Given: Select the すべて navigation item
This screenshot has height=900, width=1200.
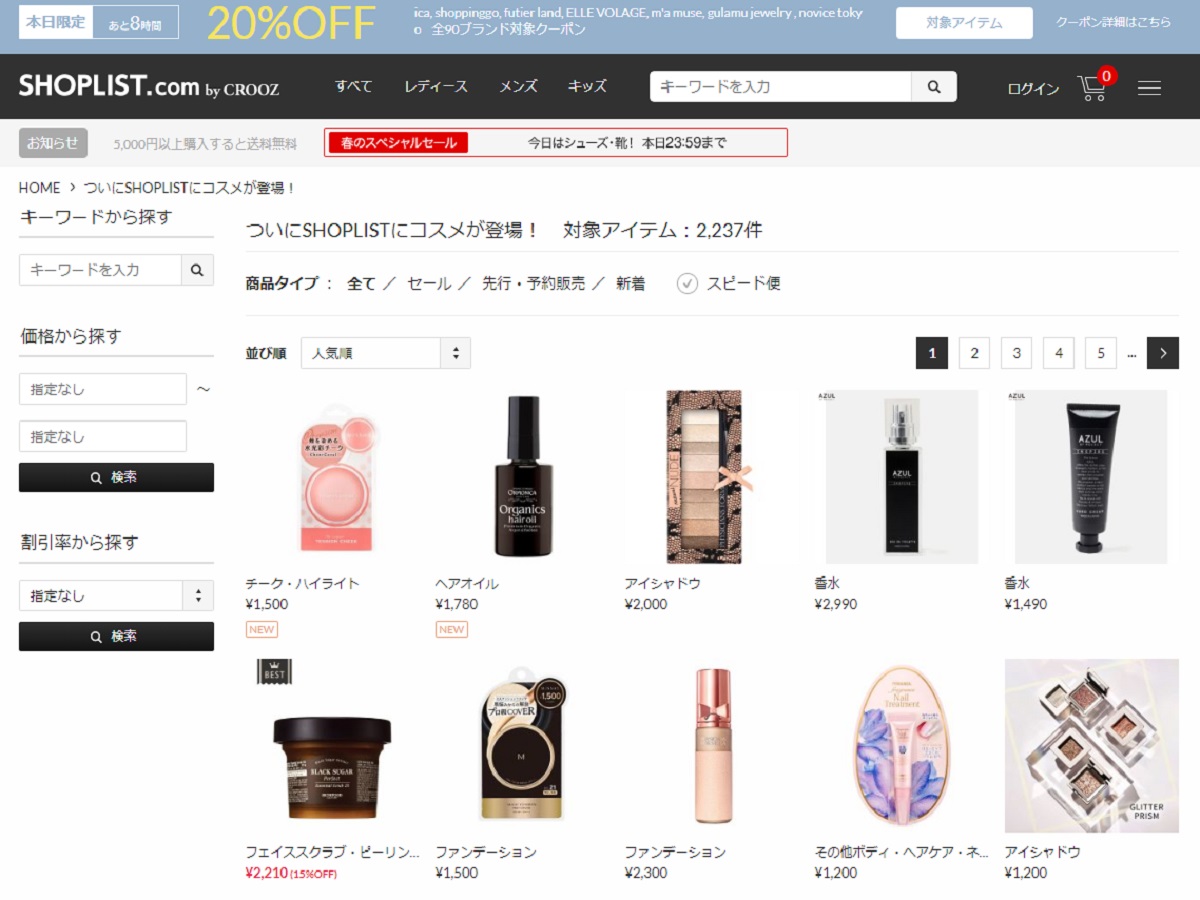Looking at the screenshot, I should click(353, 87).
